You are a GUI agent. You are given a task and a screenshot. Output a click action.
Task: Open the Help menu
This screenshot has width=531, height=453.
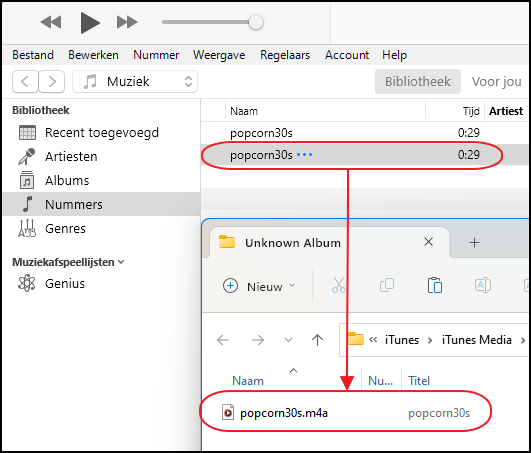click(x=395, y=55)
